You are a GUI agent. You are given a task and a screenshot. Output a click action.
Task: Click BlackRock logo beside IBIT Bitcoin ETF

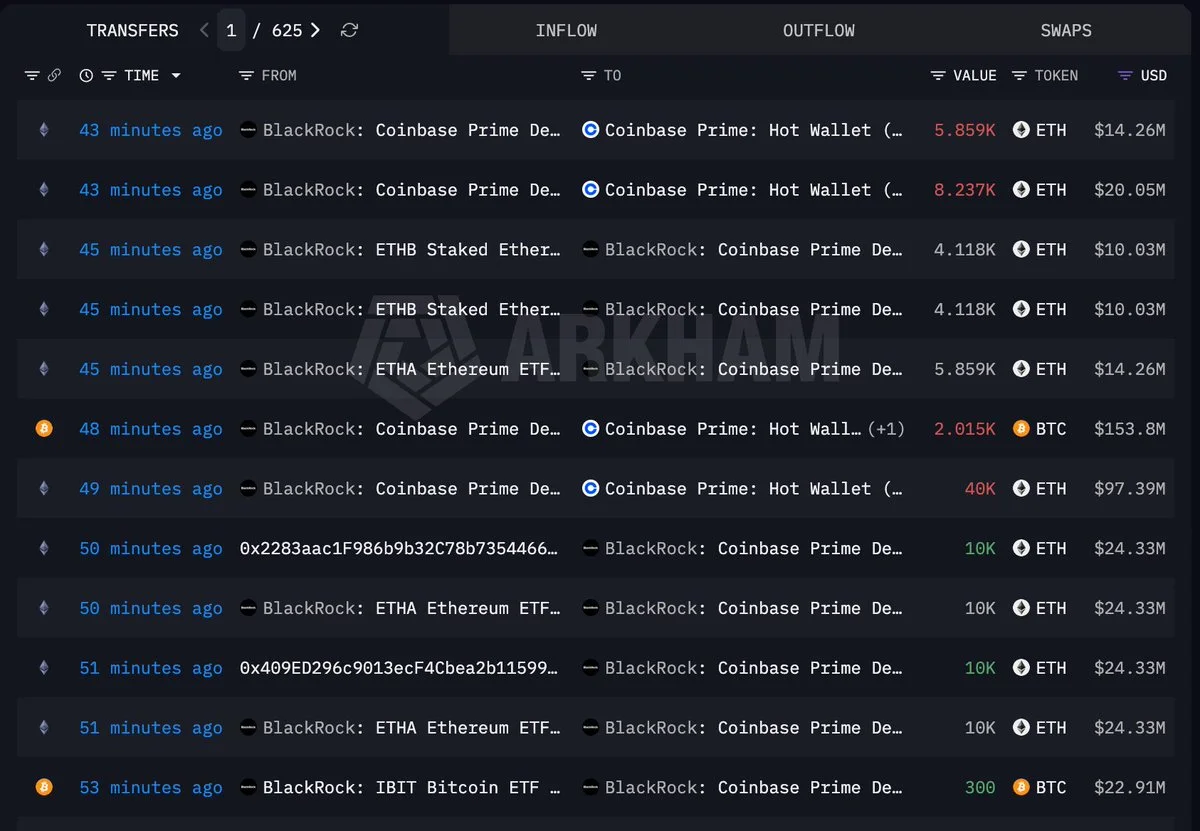pos(248,788)
